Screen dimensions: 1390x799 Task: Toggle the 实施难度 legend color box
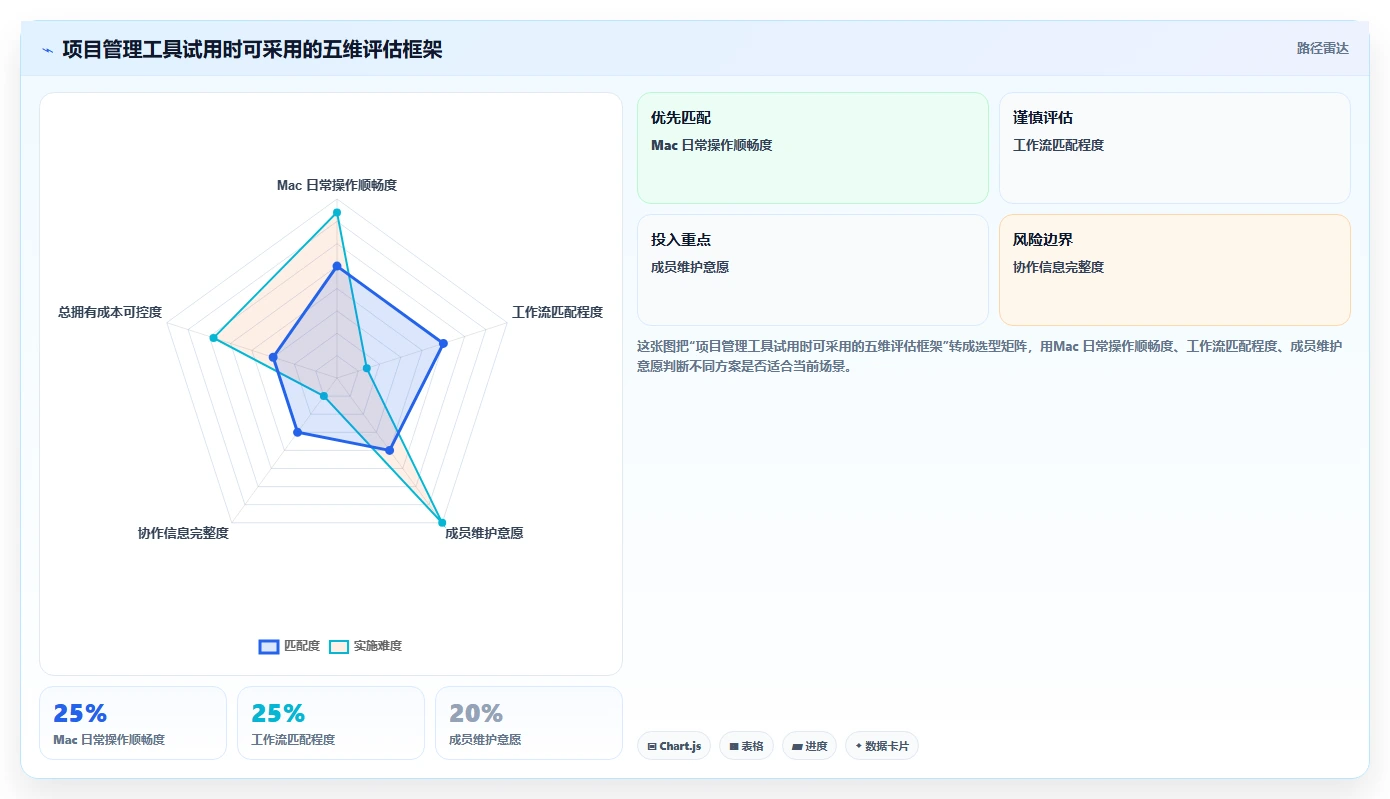coord(339,646)
